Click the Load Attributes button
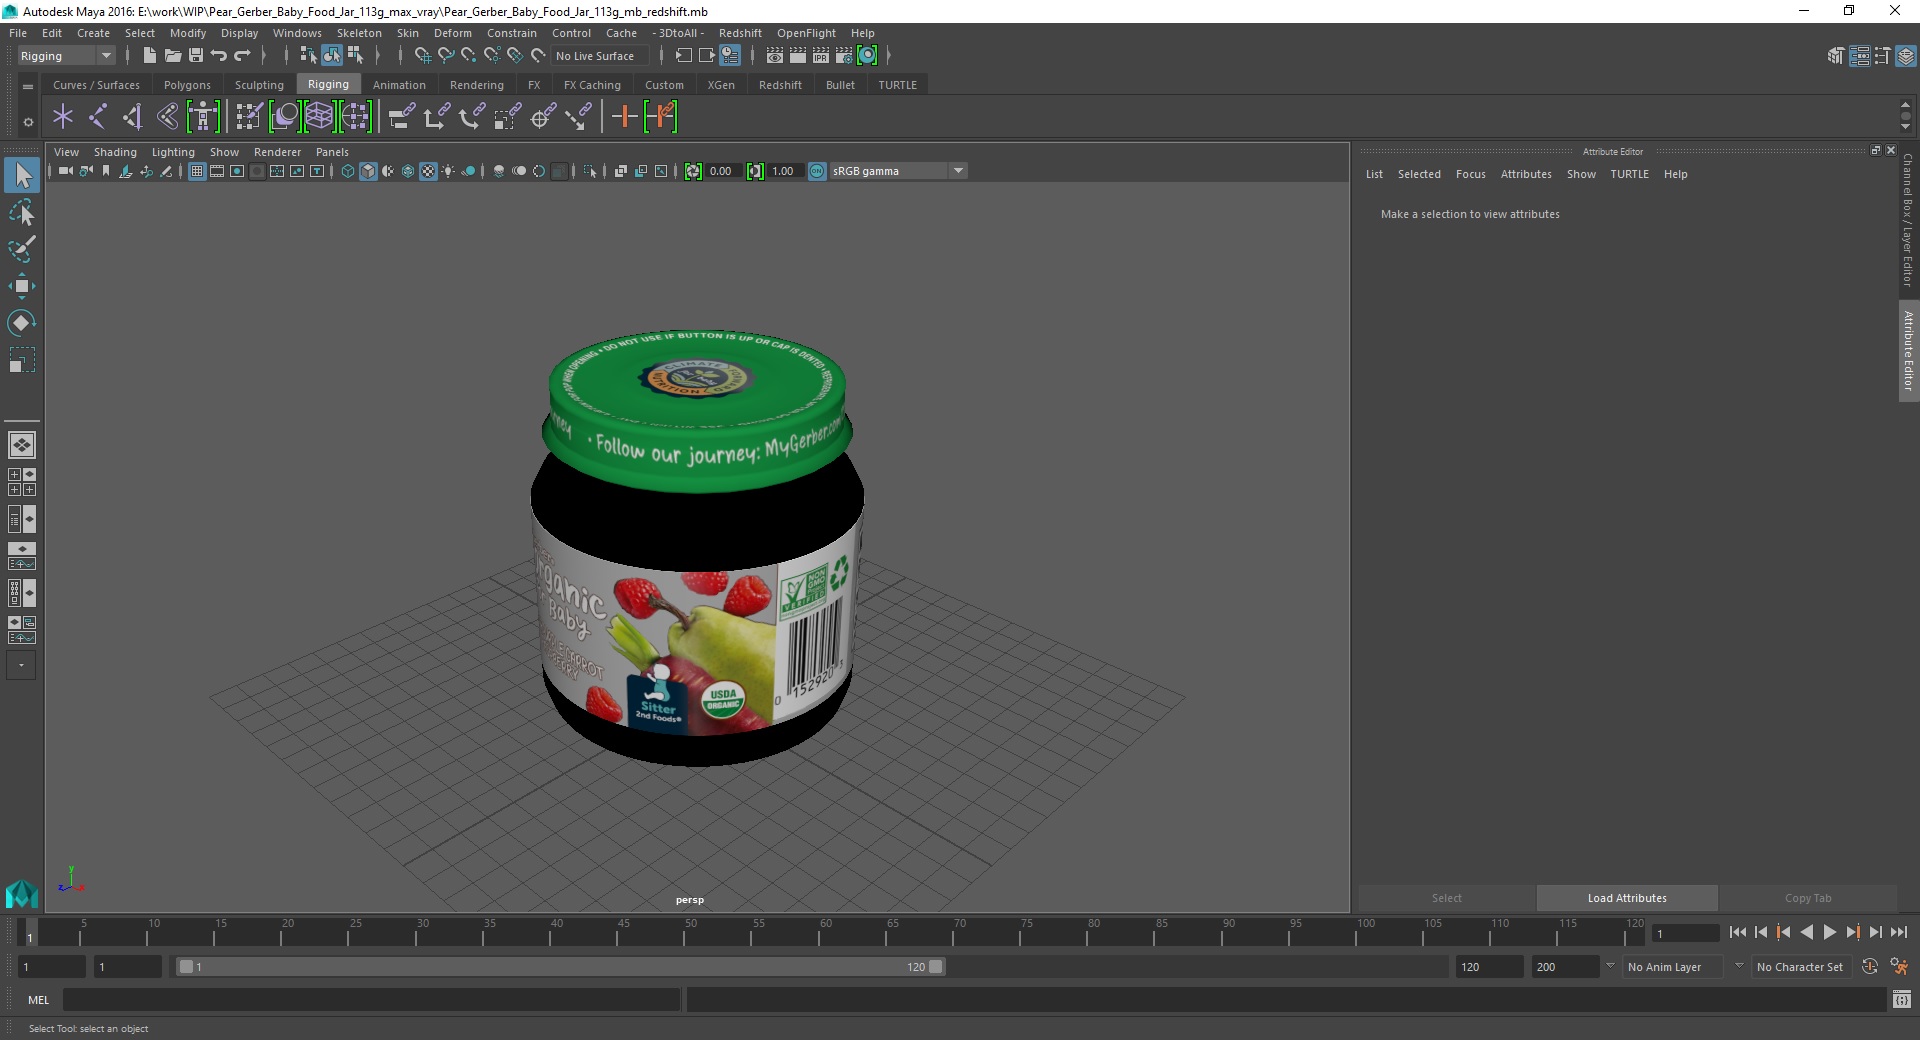The image size is (1920, 1040). click(1627, 898)
